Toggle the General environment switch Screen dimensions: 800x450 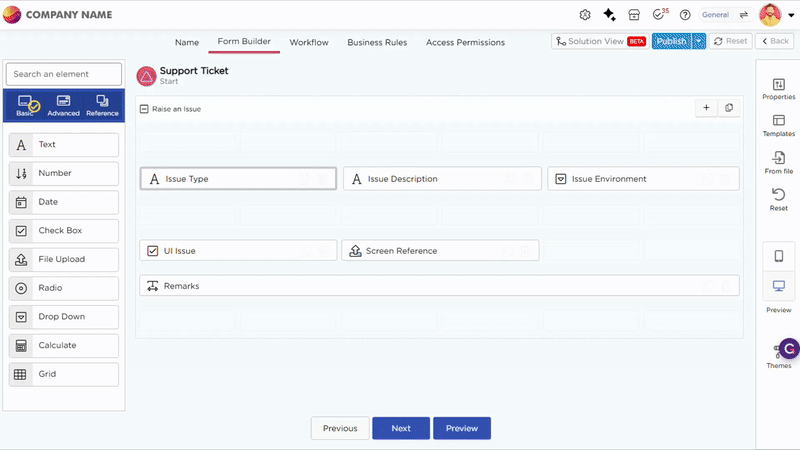point(744,15)
